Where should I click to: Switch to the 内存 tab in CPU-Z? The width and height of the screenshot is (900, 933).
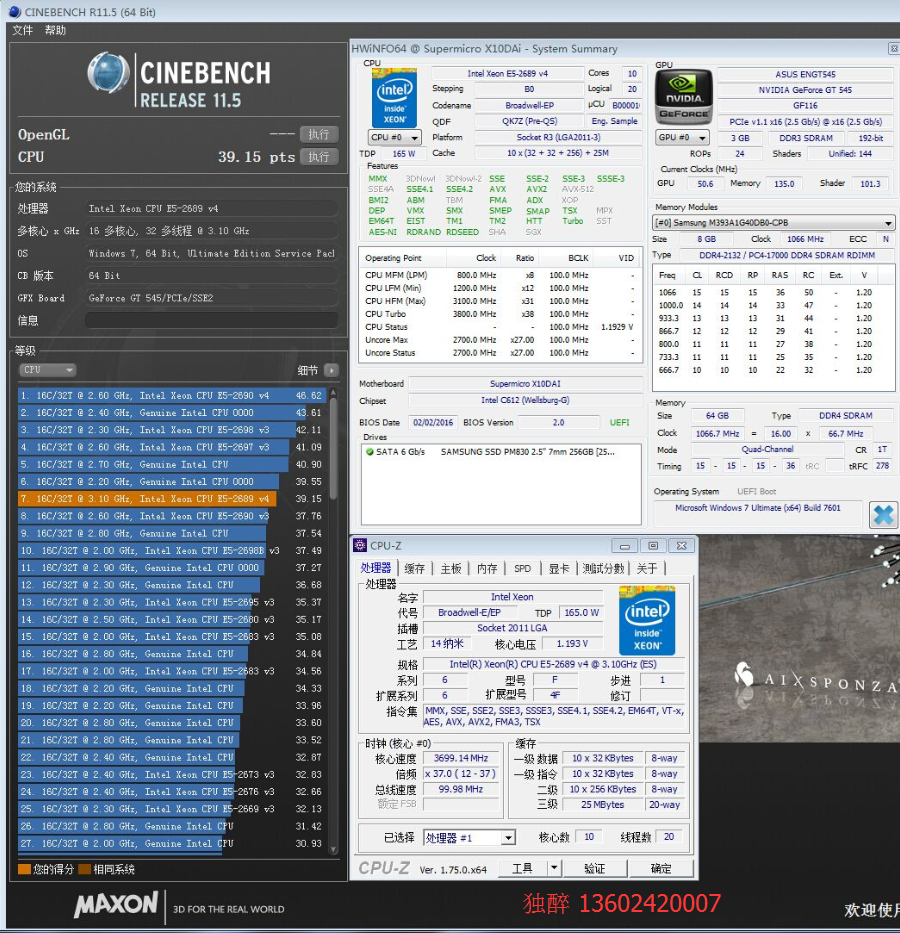tap(487, 568)
